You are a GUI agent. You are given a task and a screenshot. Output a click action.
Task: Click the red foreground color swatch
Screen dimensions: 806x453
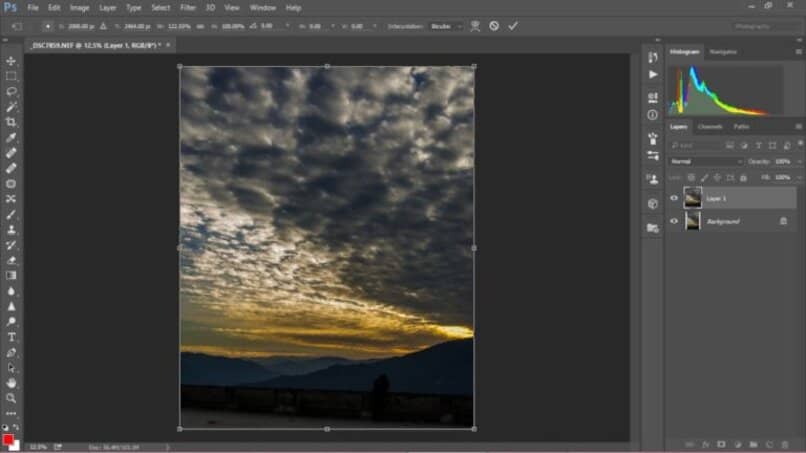(8, 439)
